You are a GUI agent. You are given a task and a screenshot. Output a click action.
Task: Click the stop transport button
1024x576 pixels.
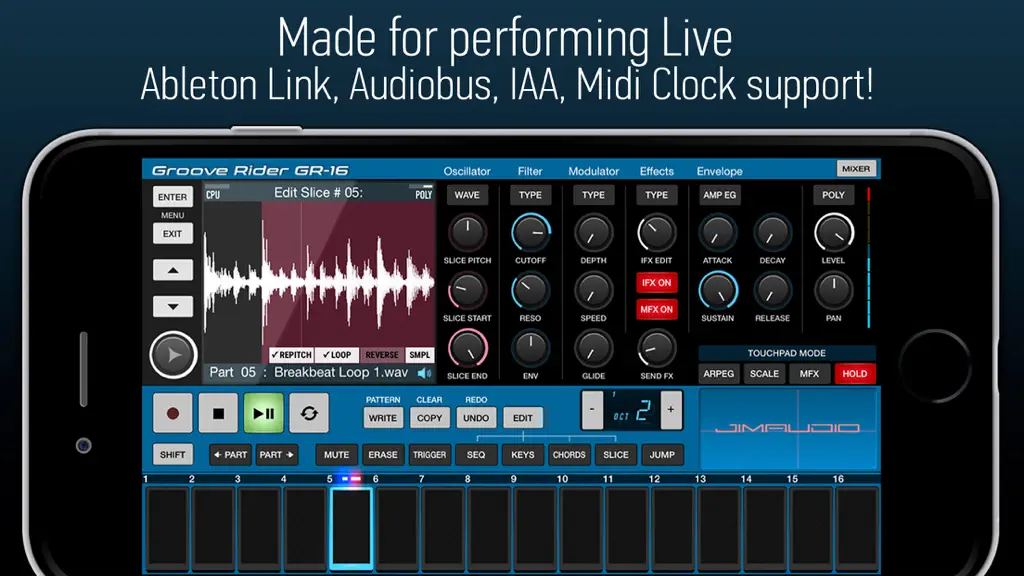pyautogui.click(x=218, y=413)
